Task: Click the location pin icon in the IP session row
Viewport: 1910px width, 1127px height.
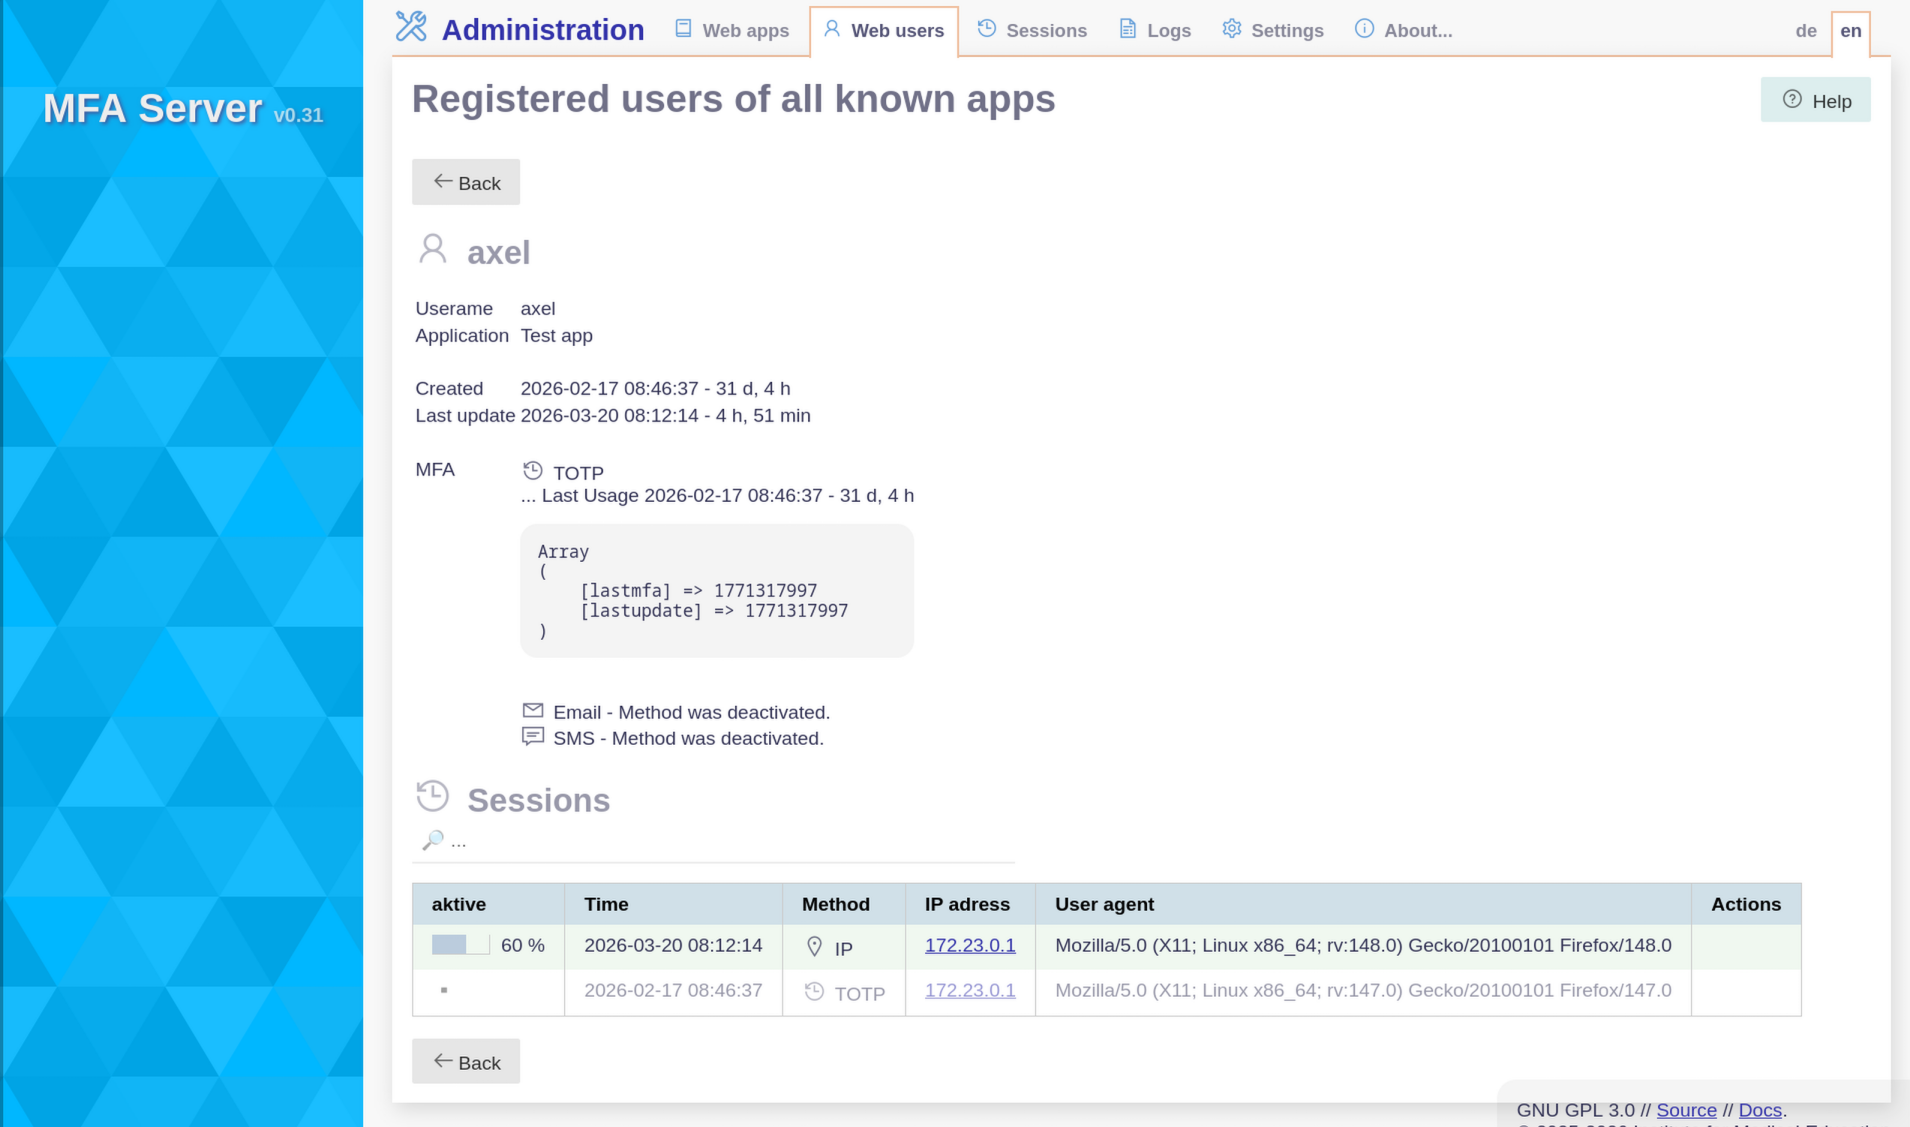Action: tap(814, 944)
